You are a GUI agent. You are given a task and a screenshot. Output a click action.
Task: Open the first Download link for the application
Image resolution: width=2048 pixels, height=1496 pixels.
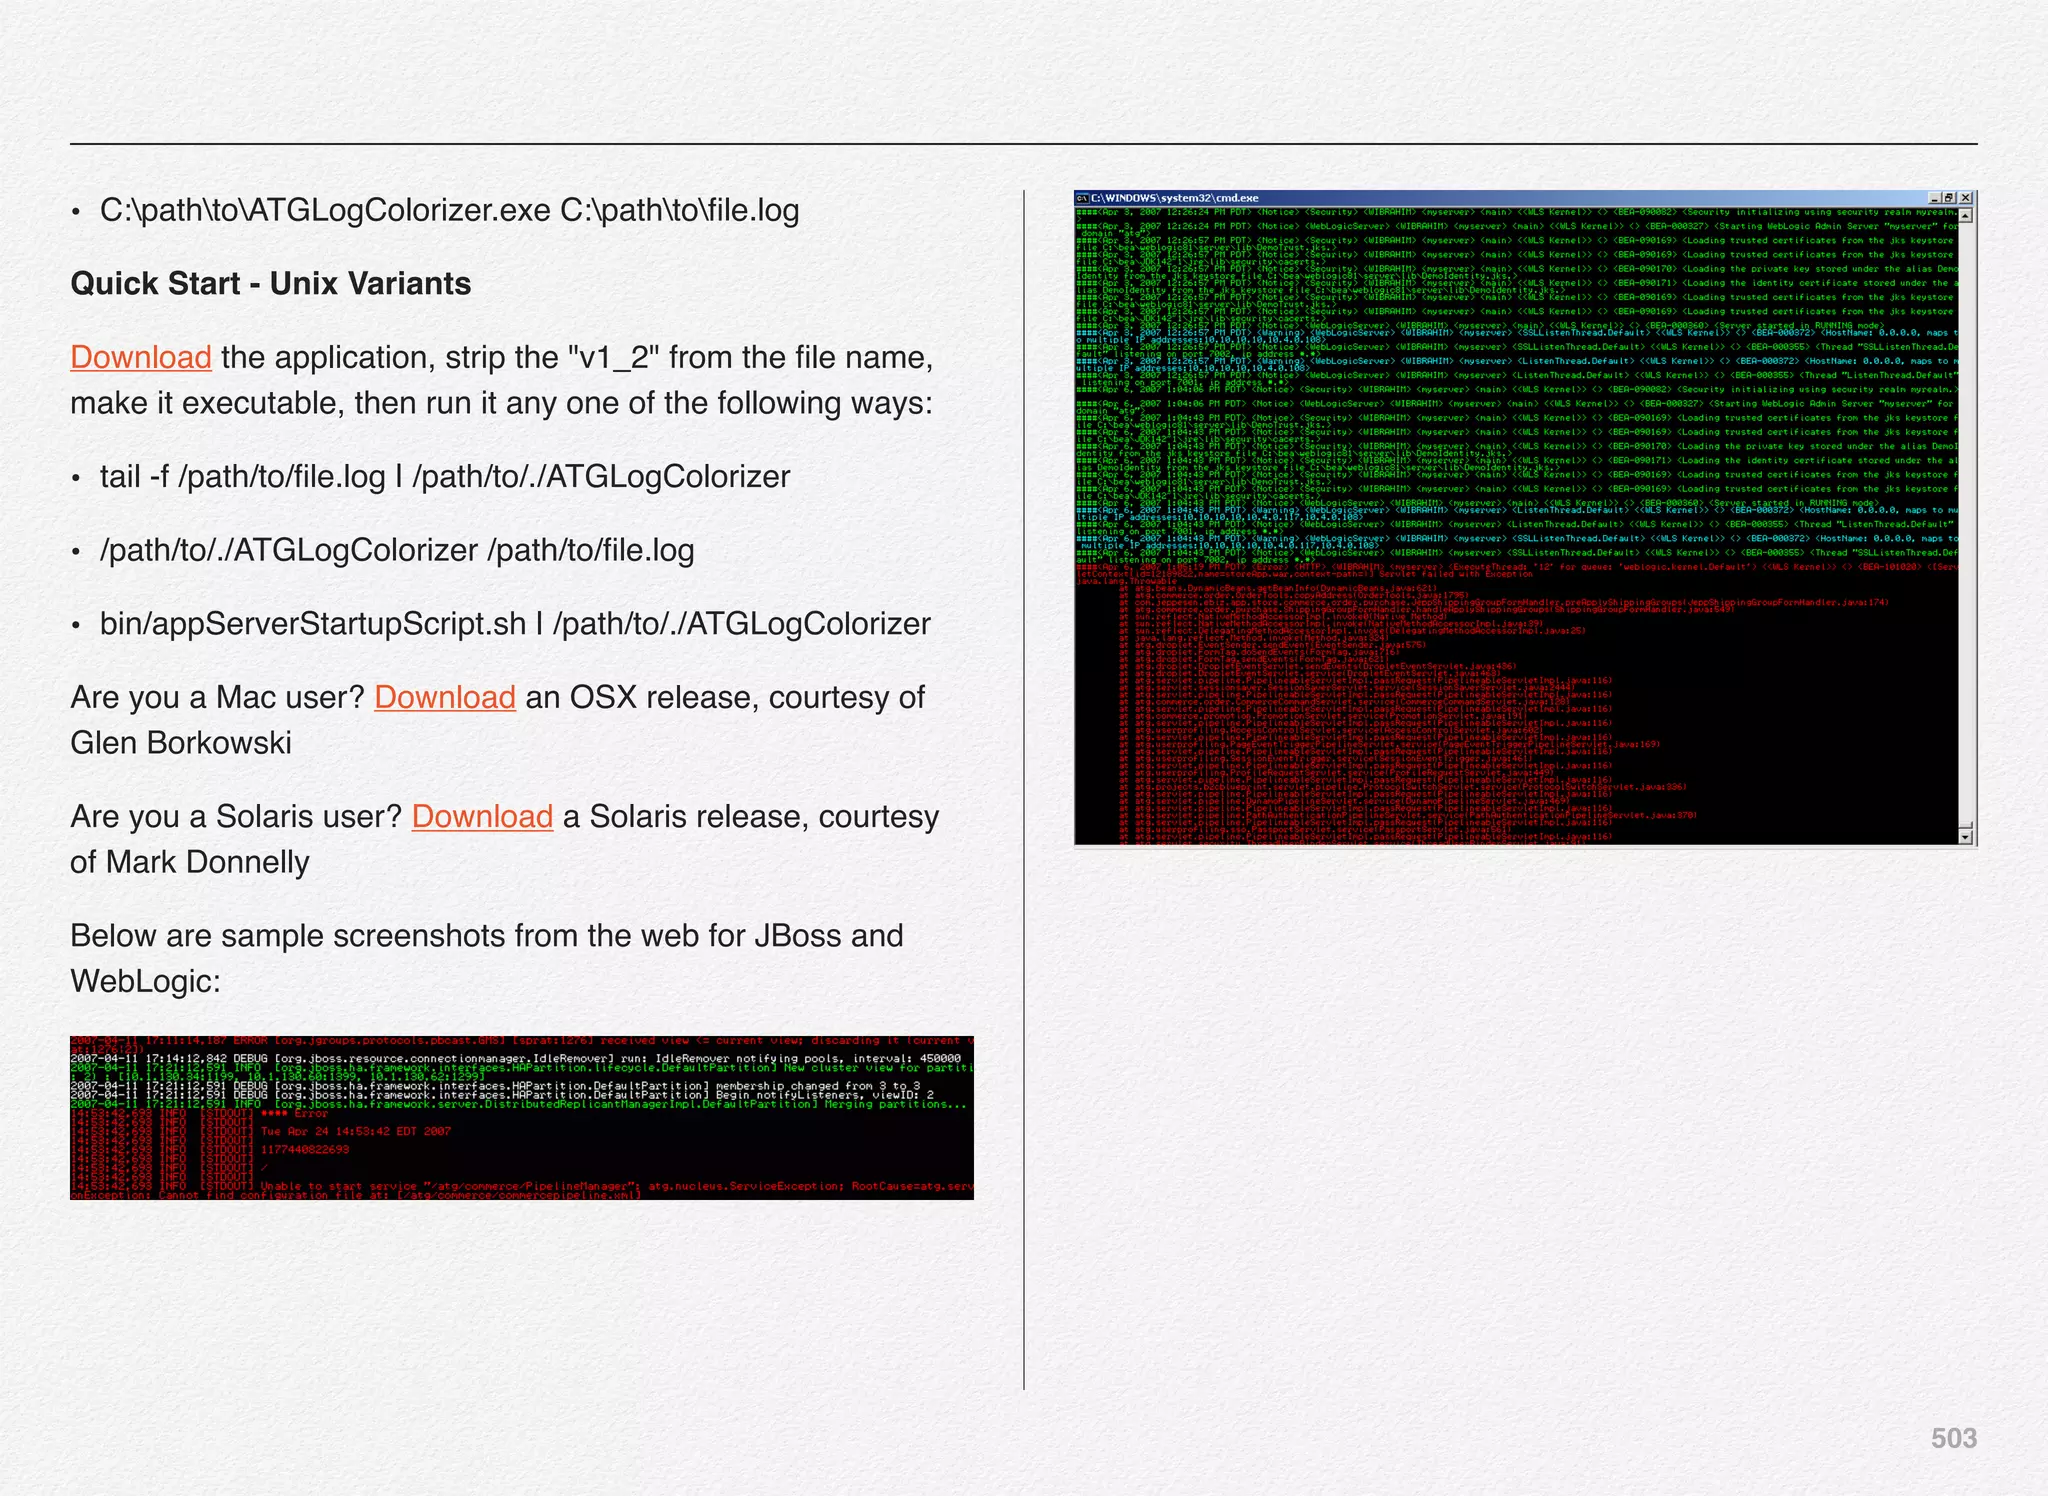pyautogui.click(x=141, y=357)
